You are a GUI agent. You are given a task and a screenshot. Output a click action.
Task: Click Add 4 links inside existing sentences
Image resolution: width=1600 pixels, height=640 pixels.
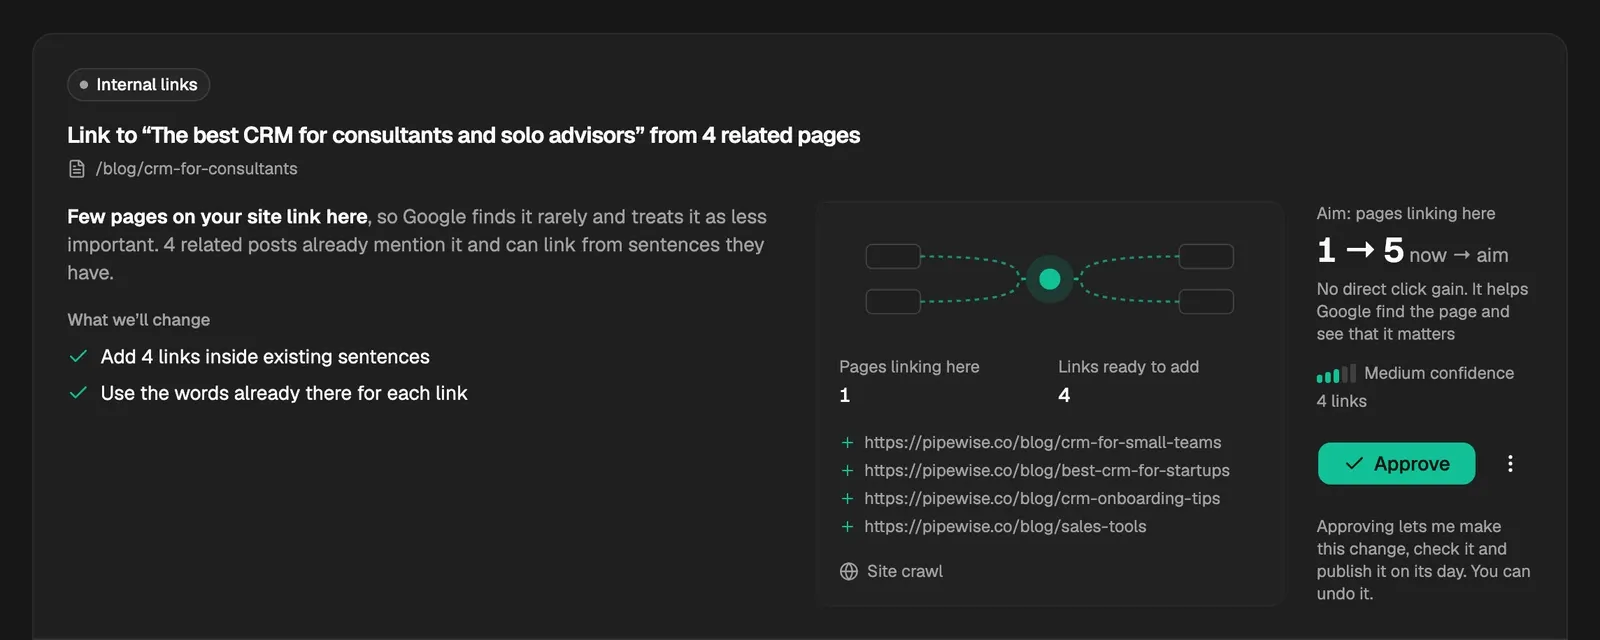pyautogui.click(x=265, y=357)
